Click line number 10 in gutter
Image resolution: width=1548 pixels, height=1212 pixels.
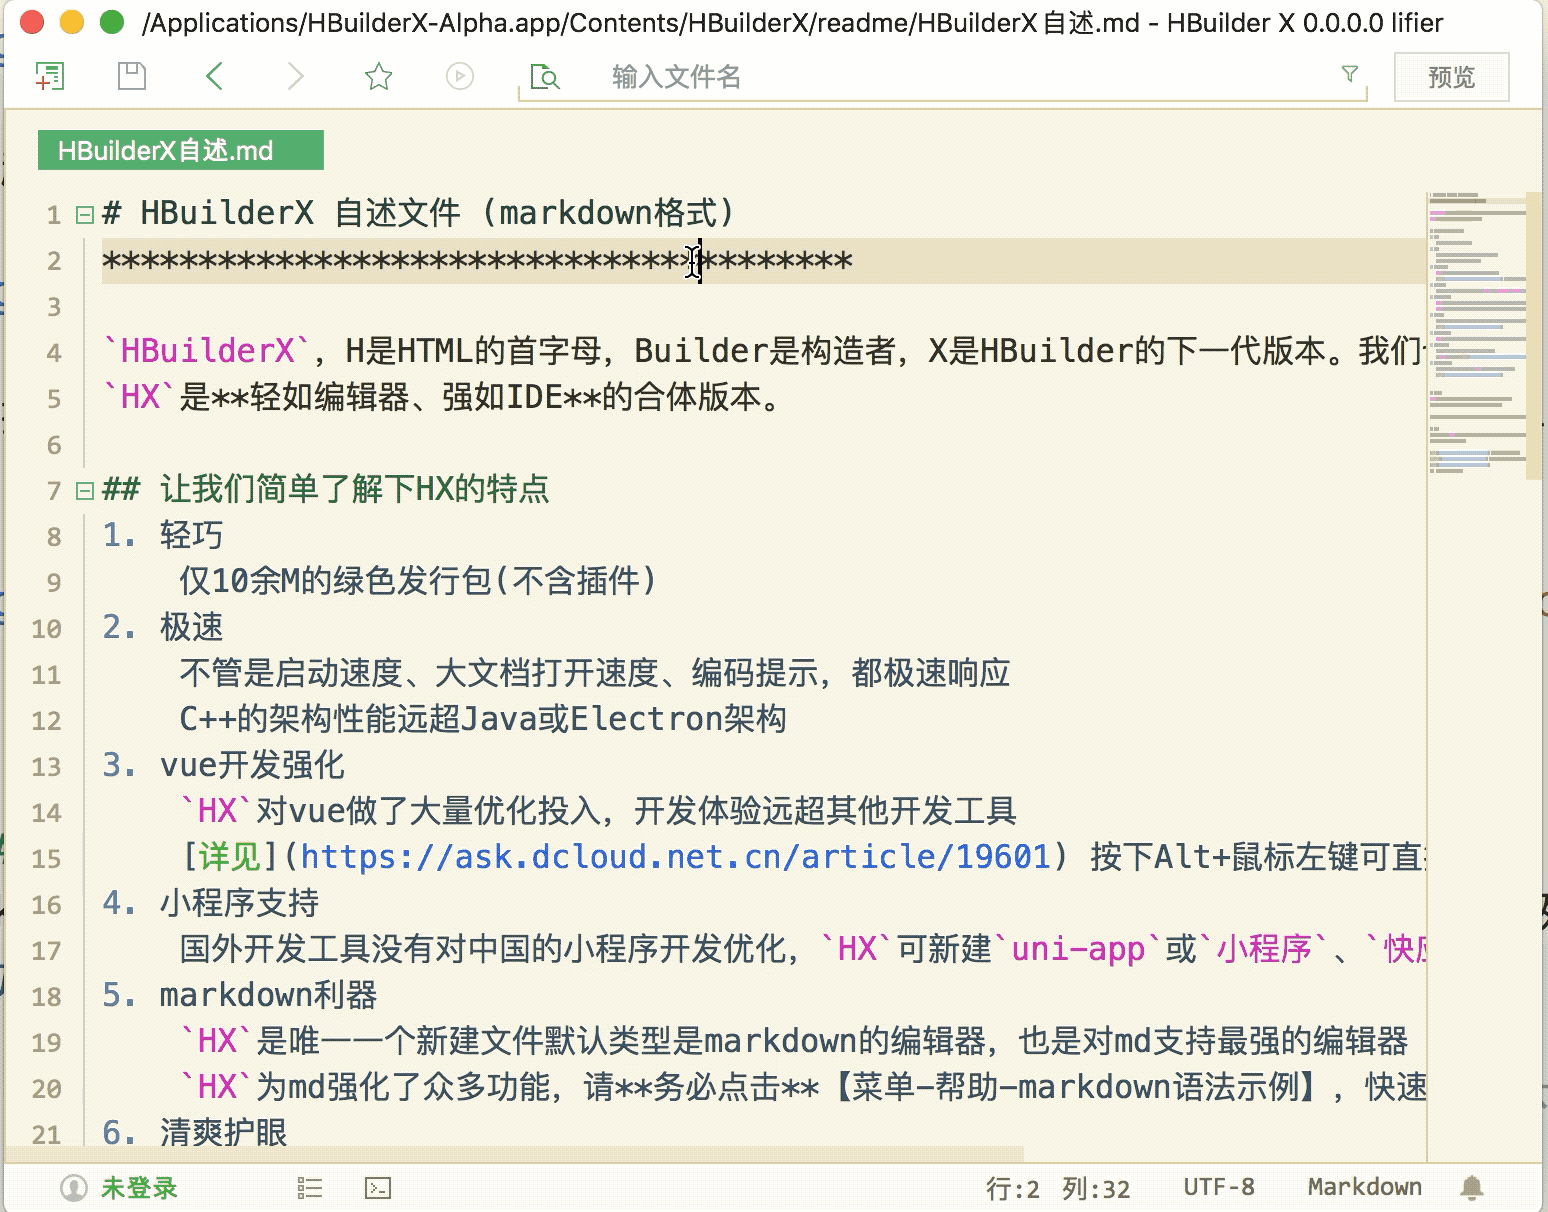(x=46, y=629)
